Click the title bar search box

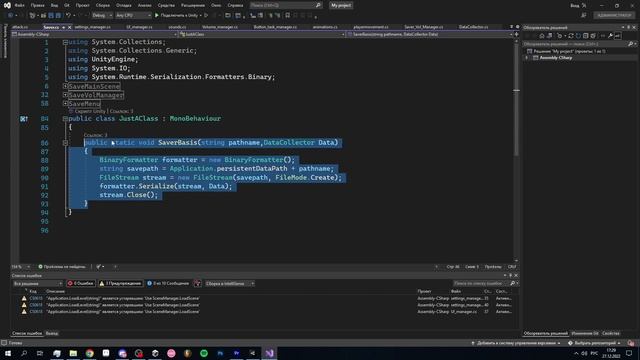click(285, 5)
